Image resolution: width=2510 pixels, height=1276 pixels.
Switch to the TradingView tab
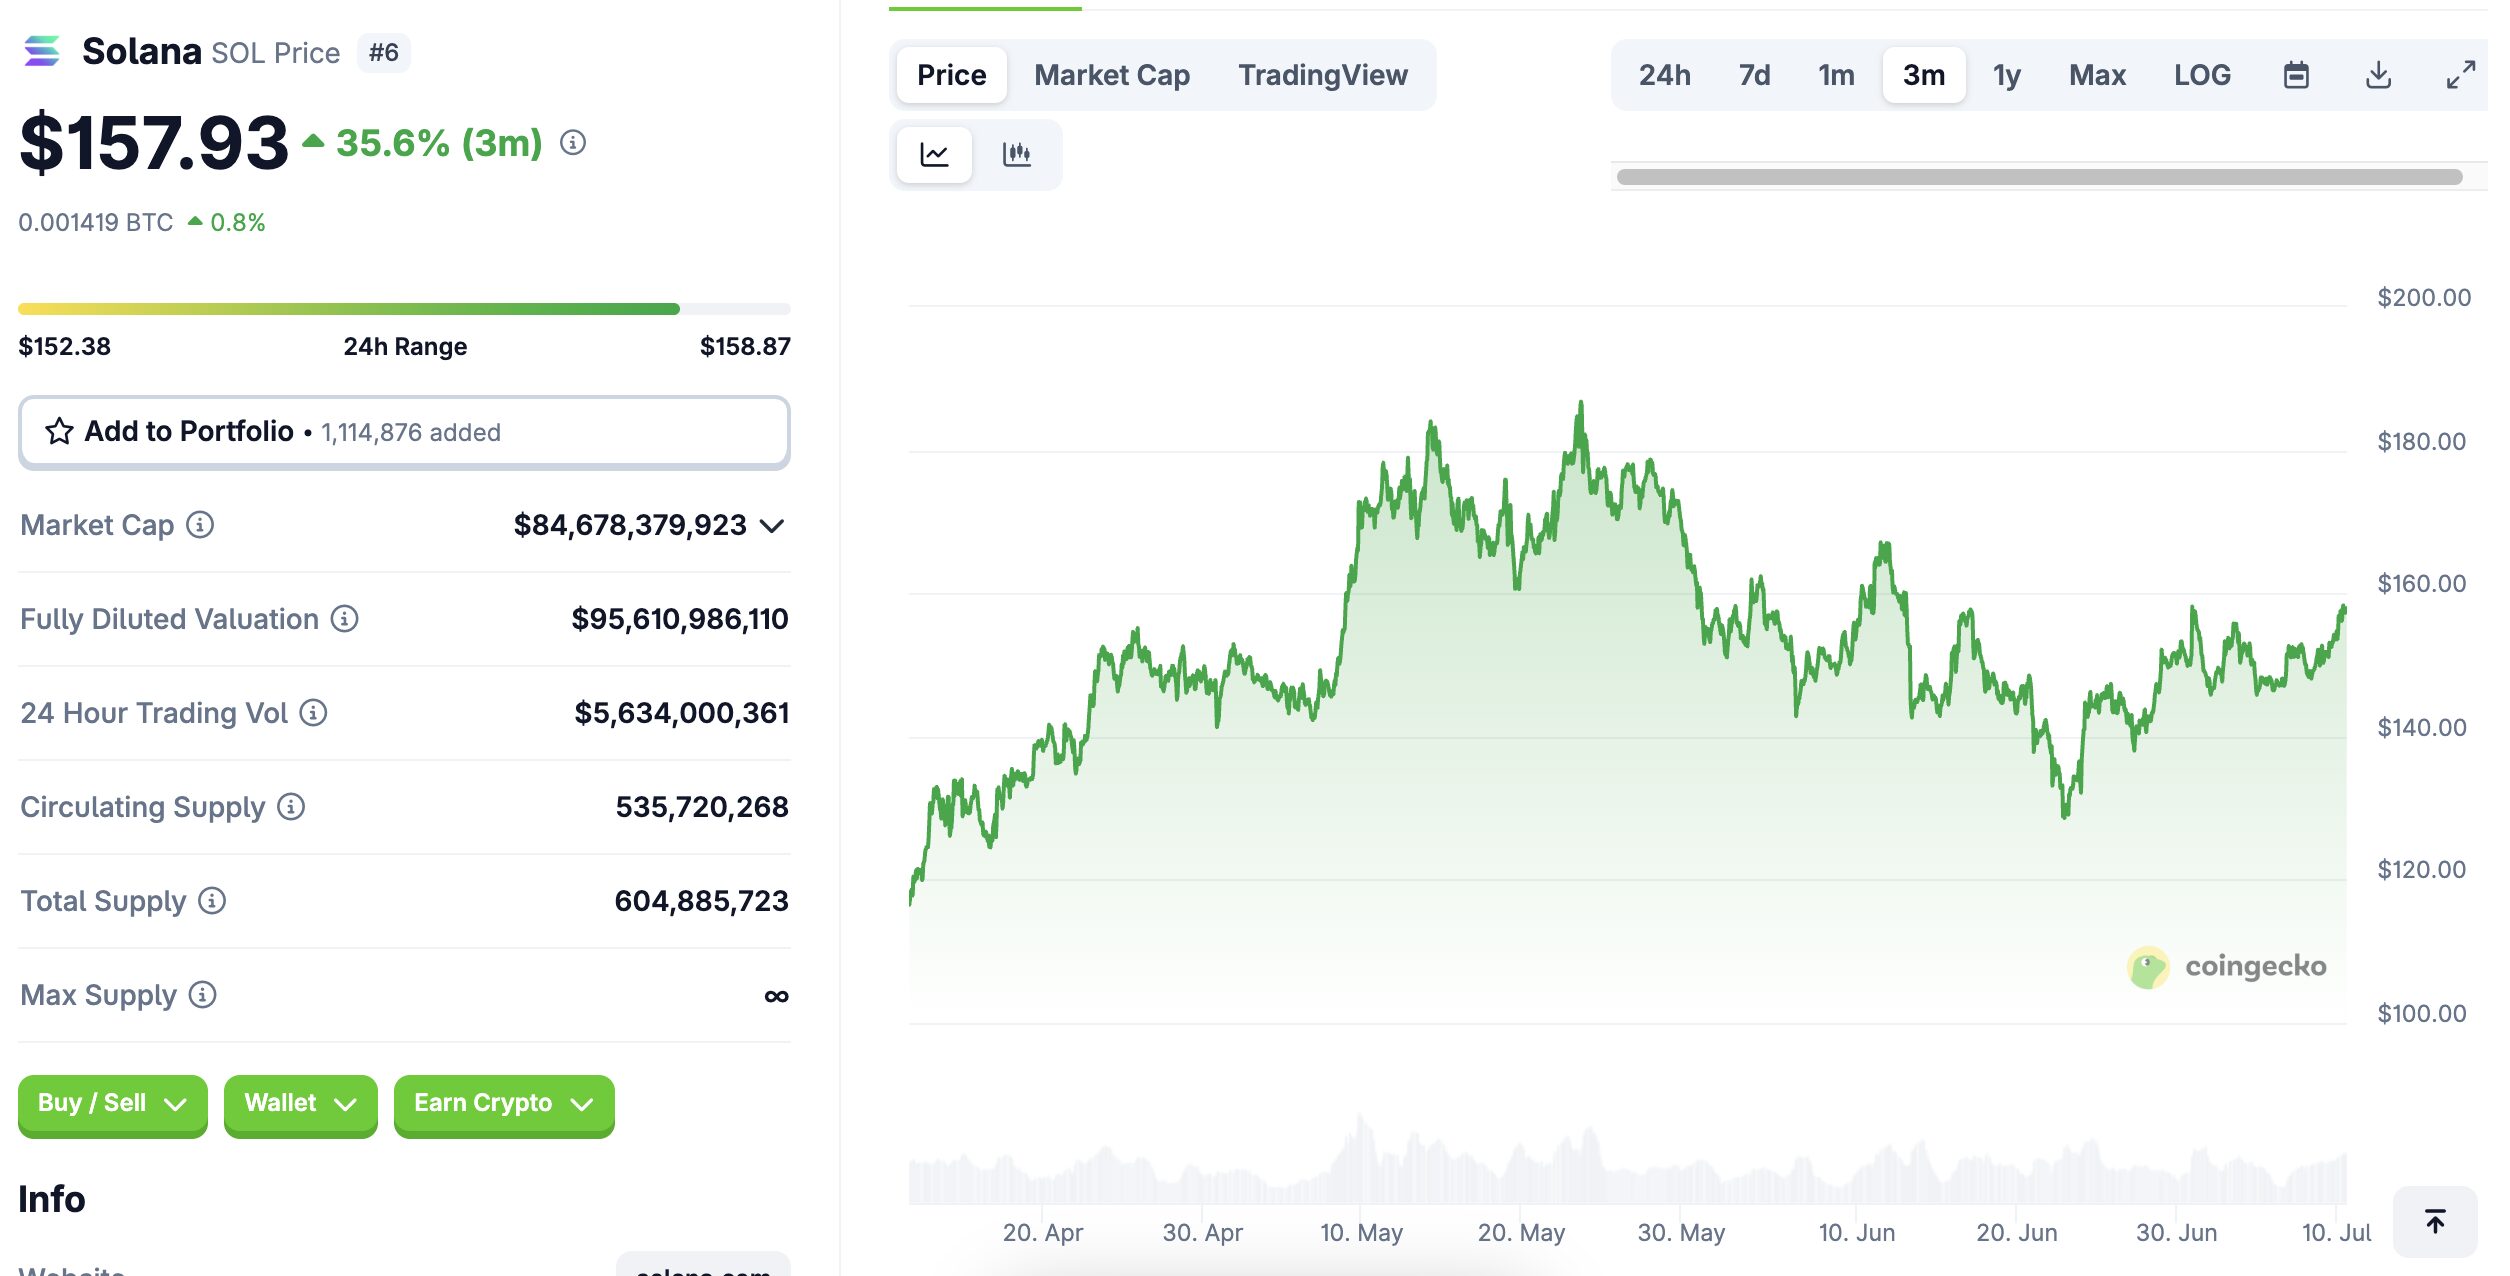[x=1322, y=75]
